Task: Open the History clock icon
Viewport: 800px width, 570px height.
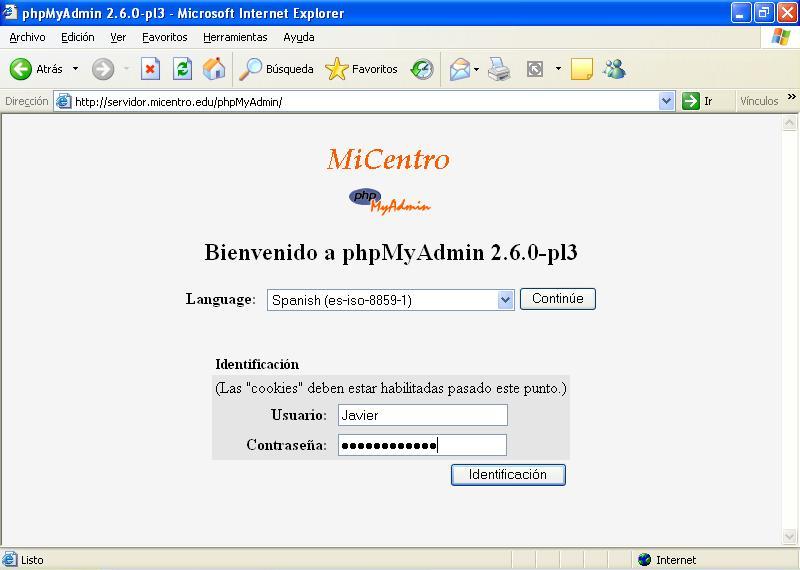Action: click(x=422, y=69)
